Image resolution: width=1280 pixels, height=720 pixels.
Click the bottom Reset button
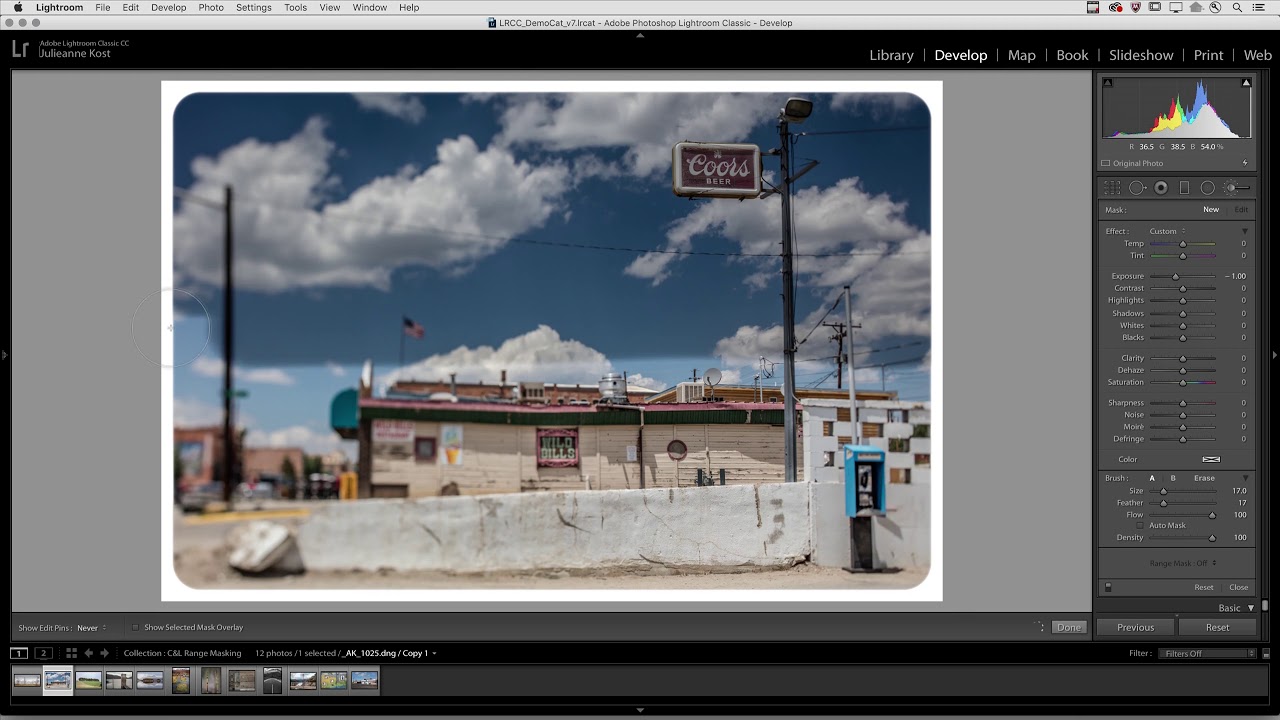[x=1217, y=627]
